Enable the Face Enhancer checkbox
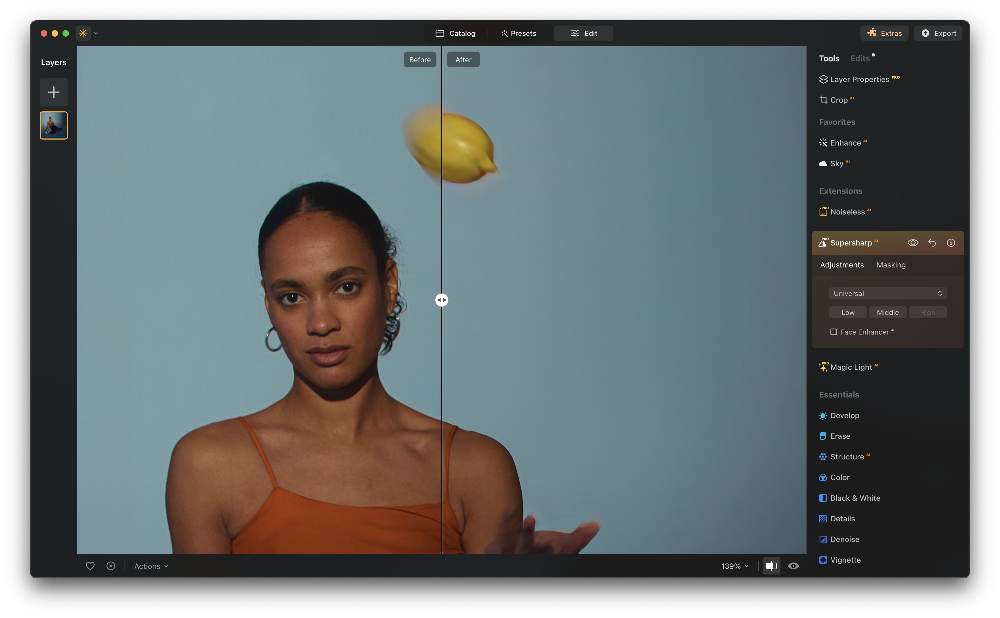Image resolution: width=1000 pixels, height=618 pixels. [834, 332]
